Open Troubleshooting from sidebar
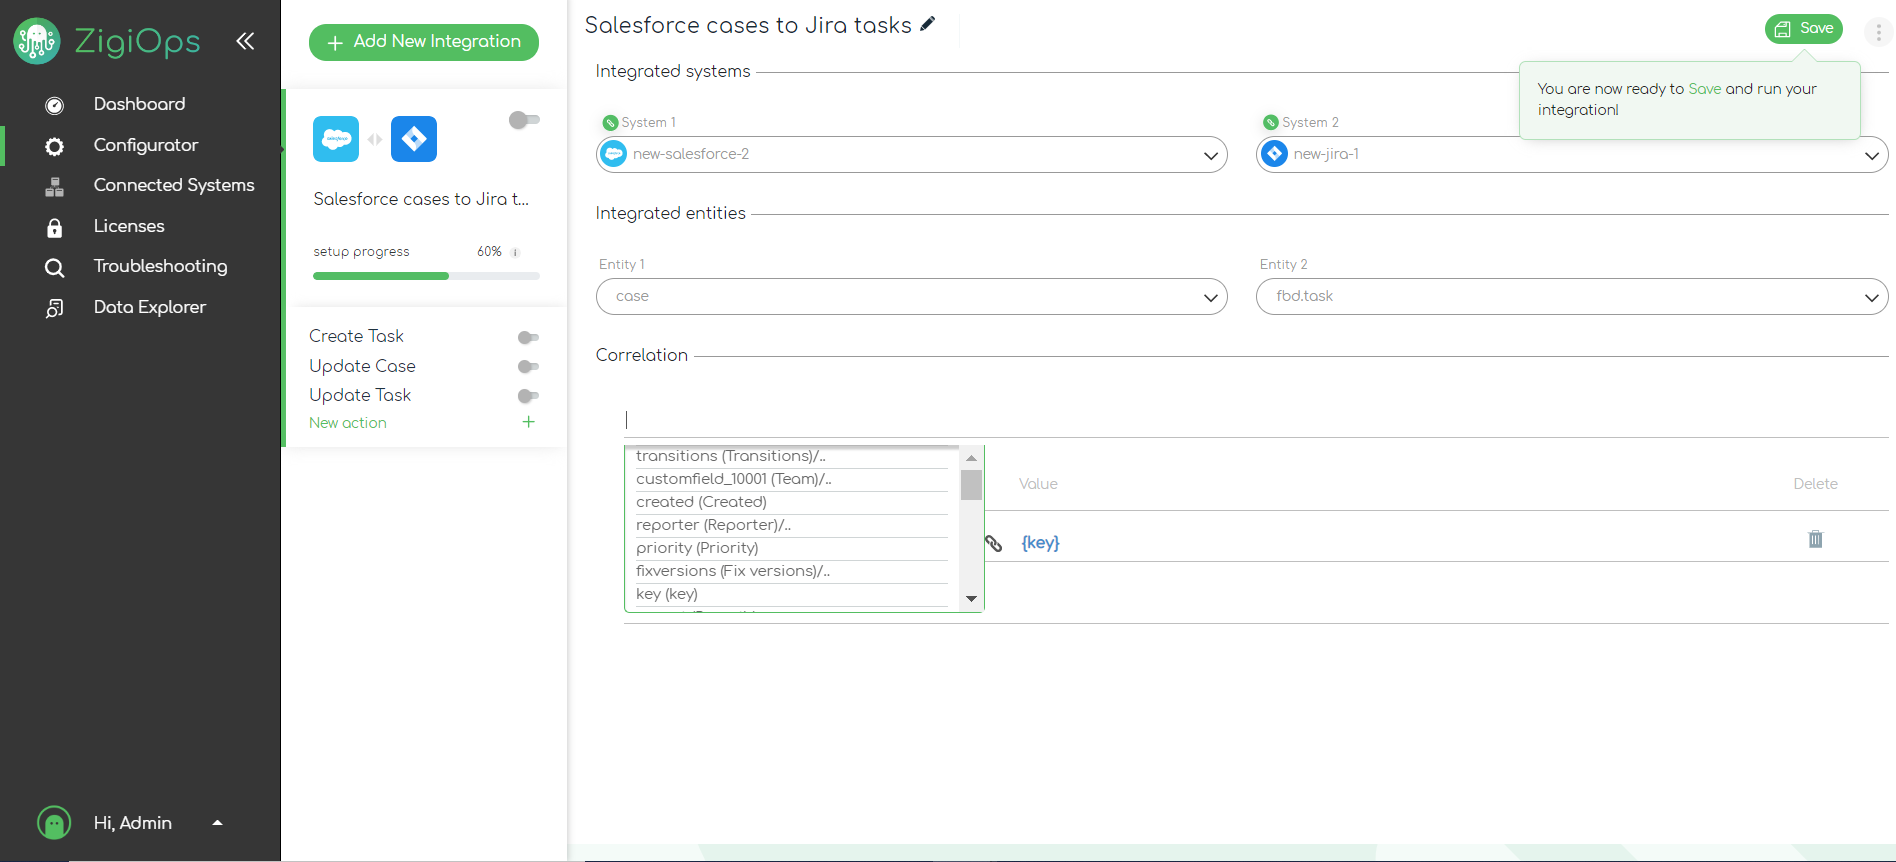The width and height of the screenshot is (1896, 862). pyautogui.click(x=161, y=266)
